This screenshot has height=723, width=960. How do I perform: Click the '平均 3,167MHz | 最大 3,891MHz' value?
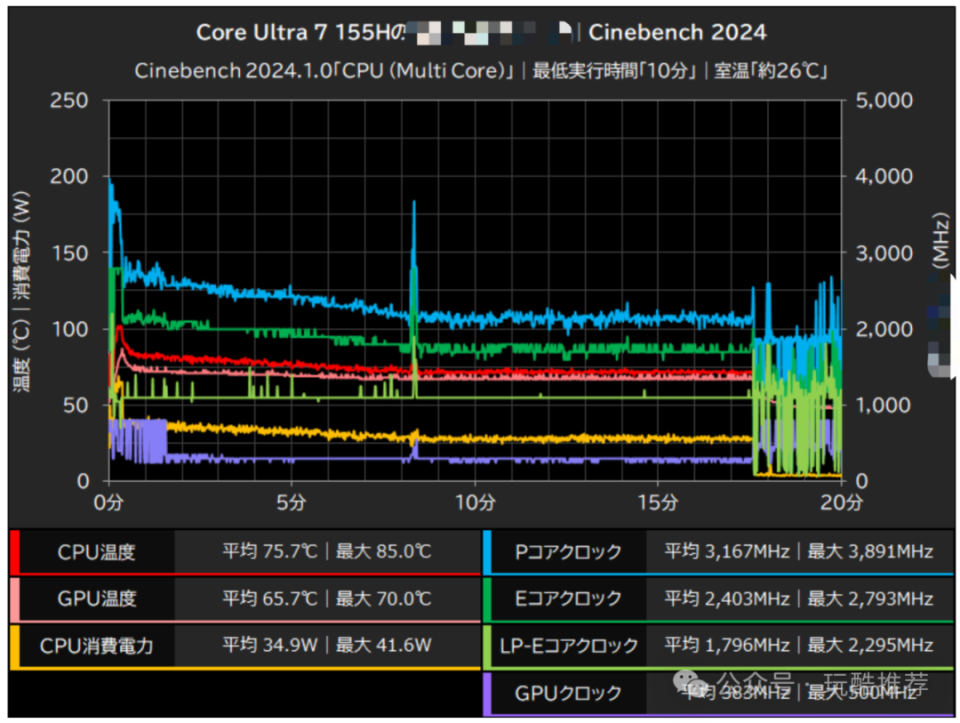[x=799, y=552]
